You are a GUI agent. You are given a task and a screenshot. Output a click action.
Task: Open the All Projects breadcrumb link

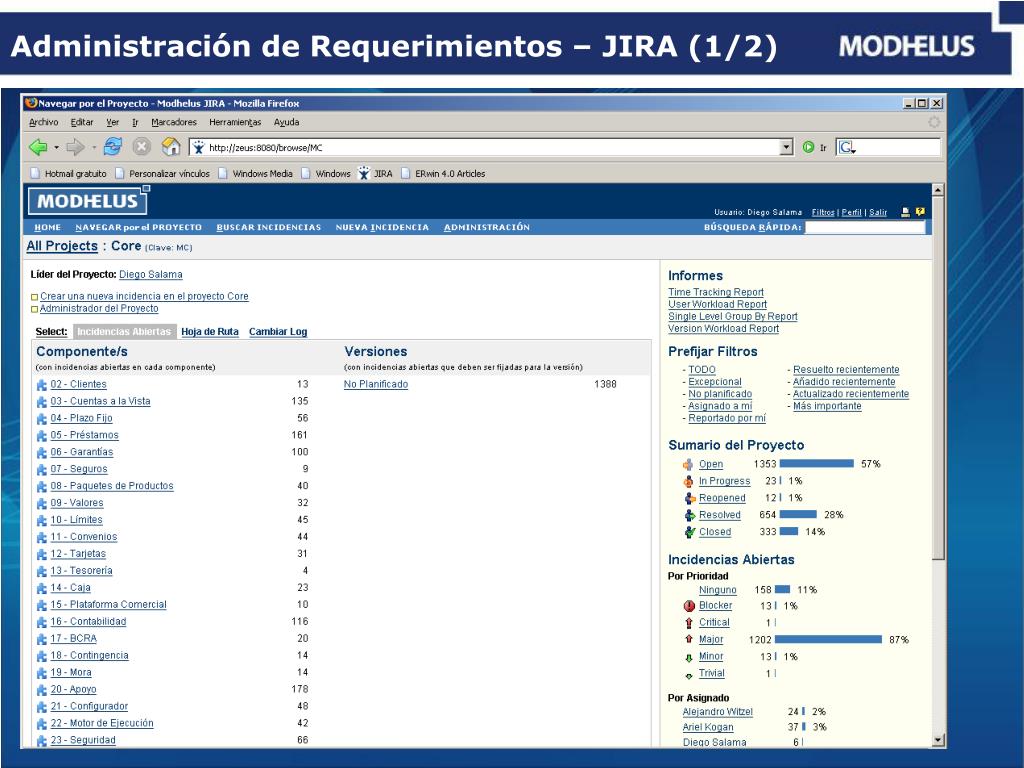tap(62, 246)
